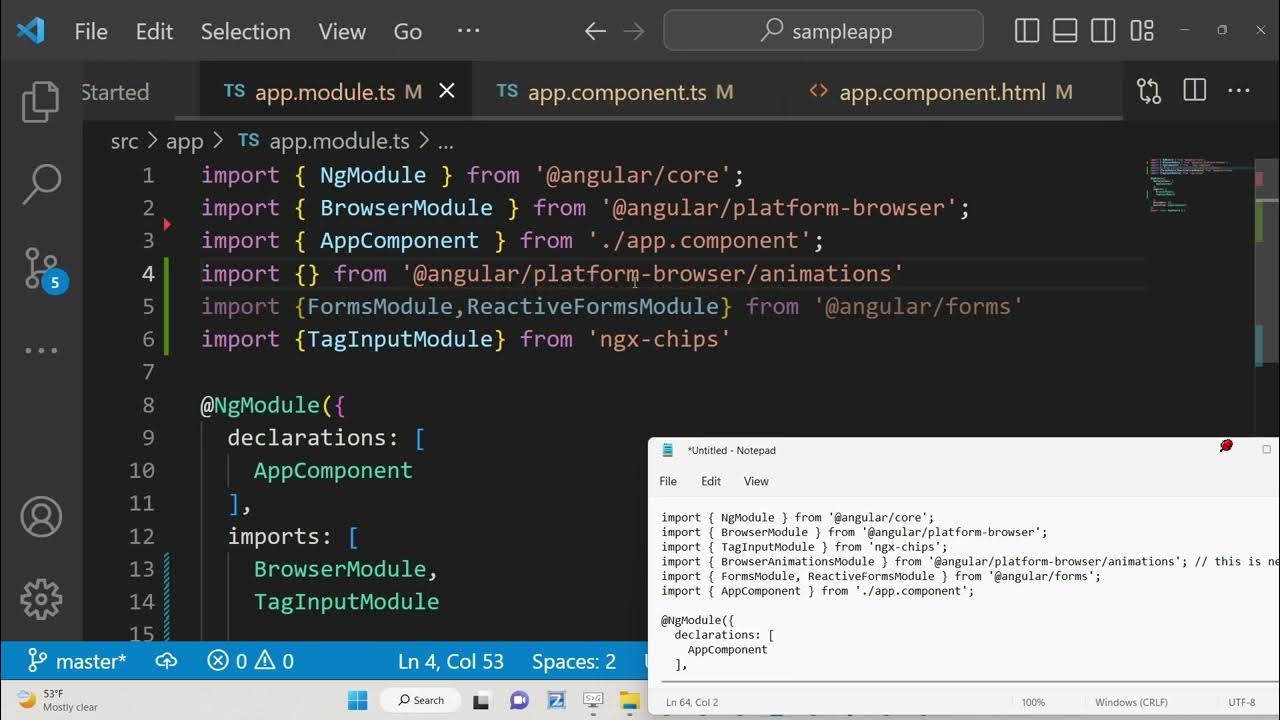Toggle the primary side bar layout
The height and width of the screenshot is (720, 1280).
tap(1027, 31)
